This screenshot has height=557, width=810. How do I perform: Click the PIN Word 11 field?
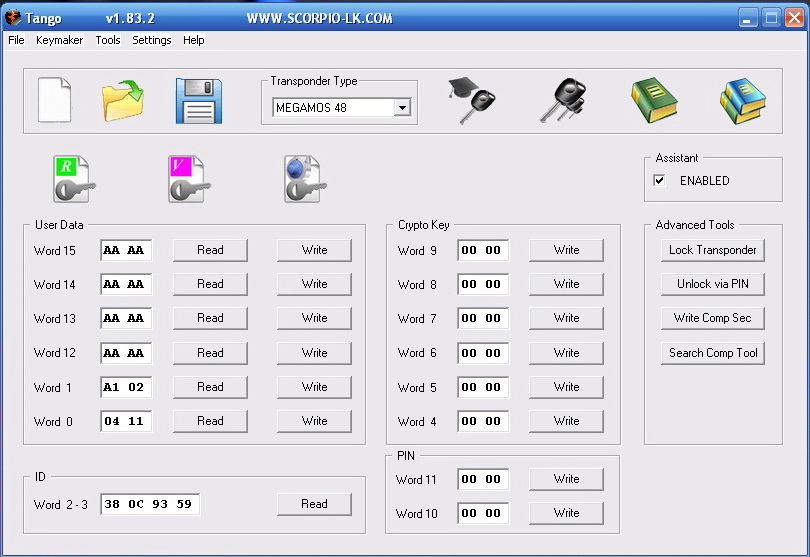point(482,479)
